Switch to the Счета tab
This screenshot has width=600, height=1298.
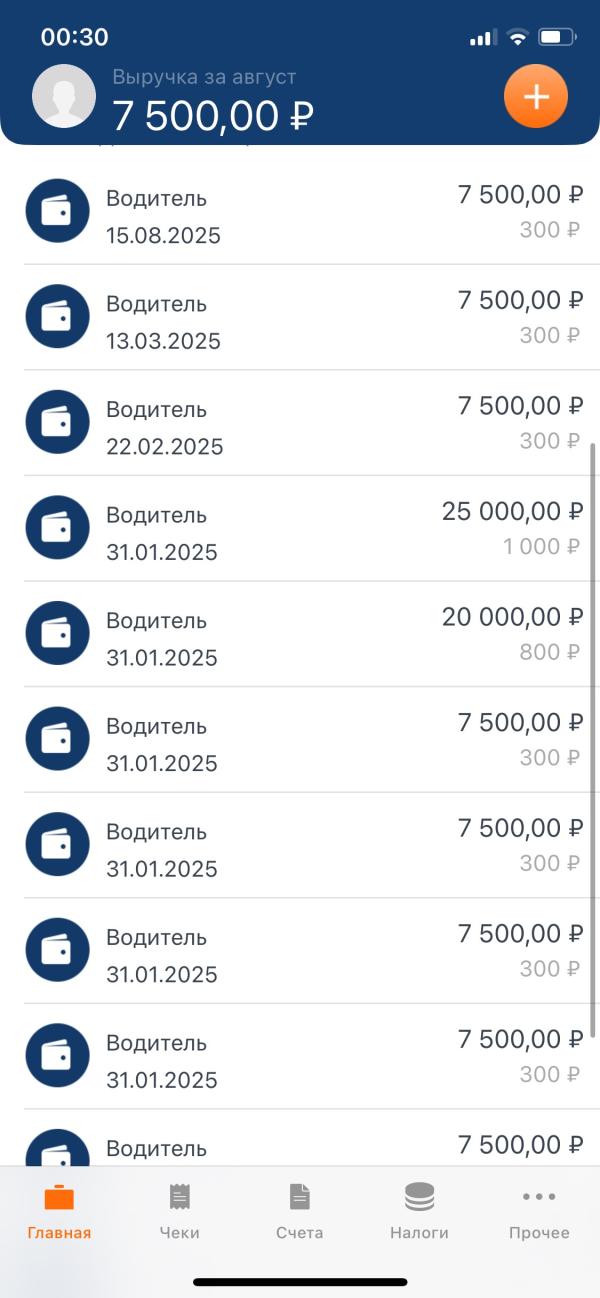[299, 1211]
